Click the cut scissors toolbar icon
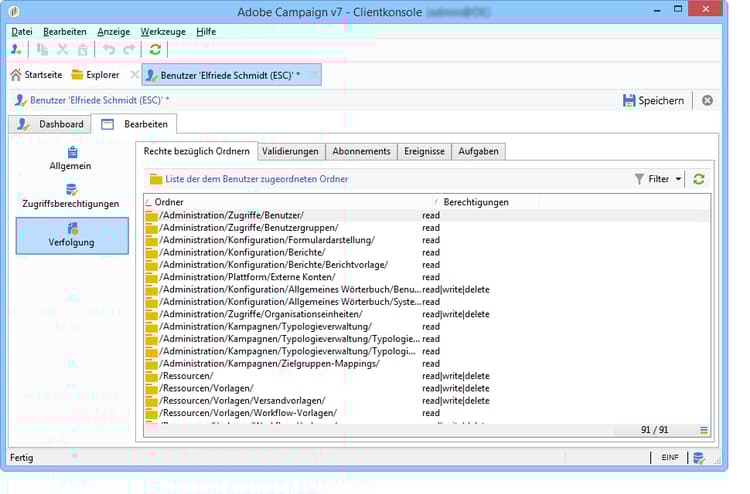Viewport: 750px width, 494px height. coord(62,49)
